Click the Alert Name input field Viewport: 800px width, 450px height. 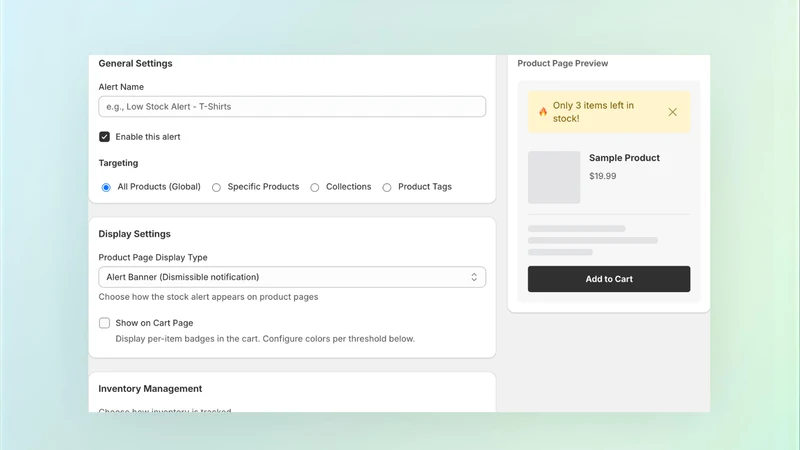coord(292,107)
